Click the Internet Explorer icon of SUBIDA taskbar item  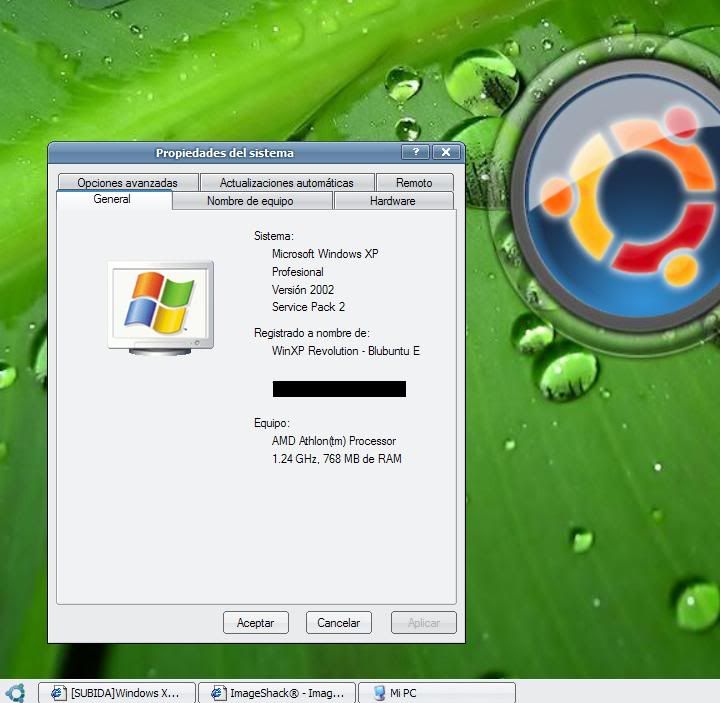point(58,692)
